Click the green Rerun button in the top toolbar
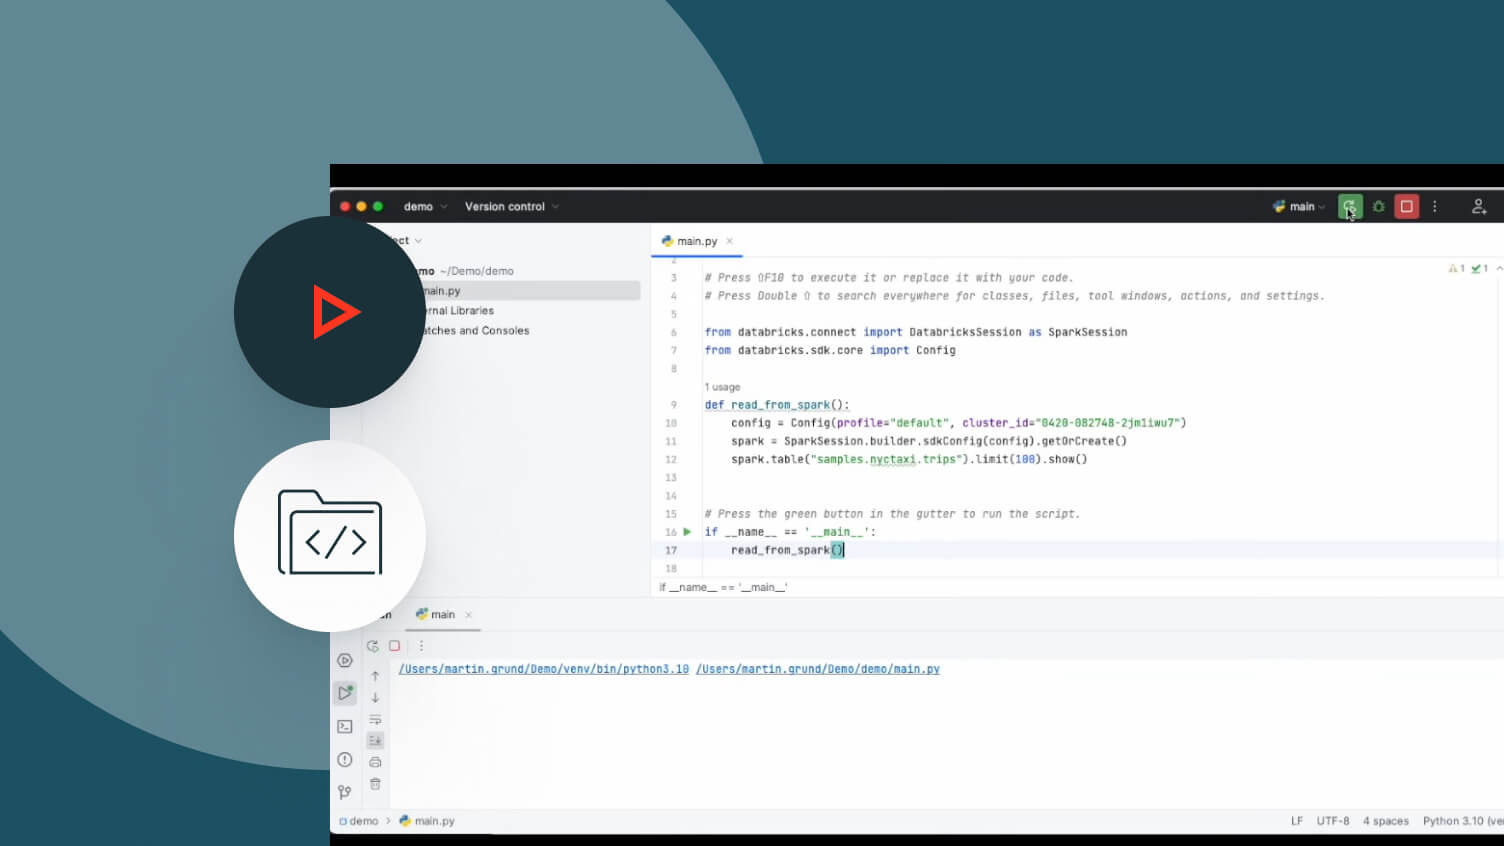Image resolution: width=1504 pixels, height=846 pixels. [x=1349, y=207]
